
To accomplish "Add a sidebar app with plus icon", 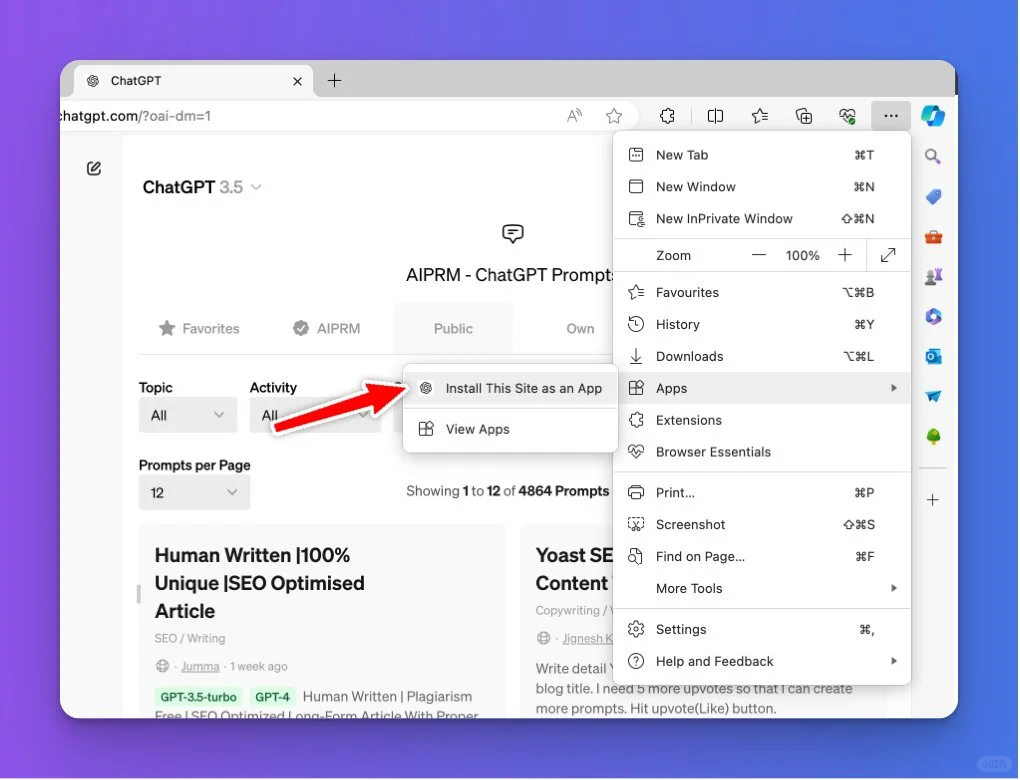I will point(933,500).
